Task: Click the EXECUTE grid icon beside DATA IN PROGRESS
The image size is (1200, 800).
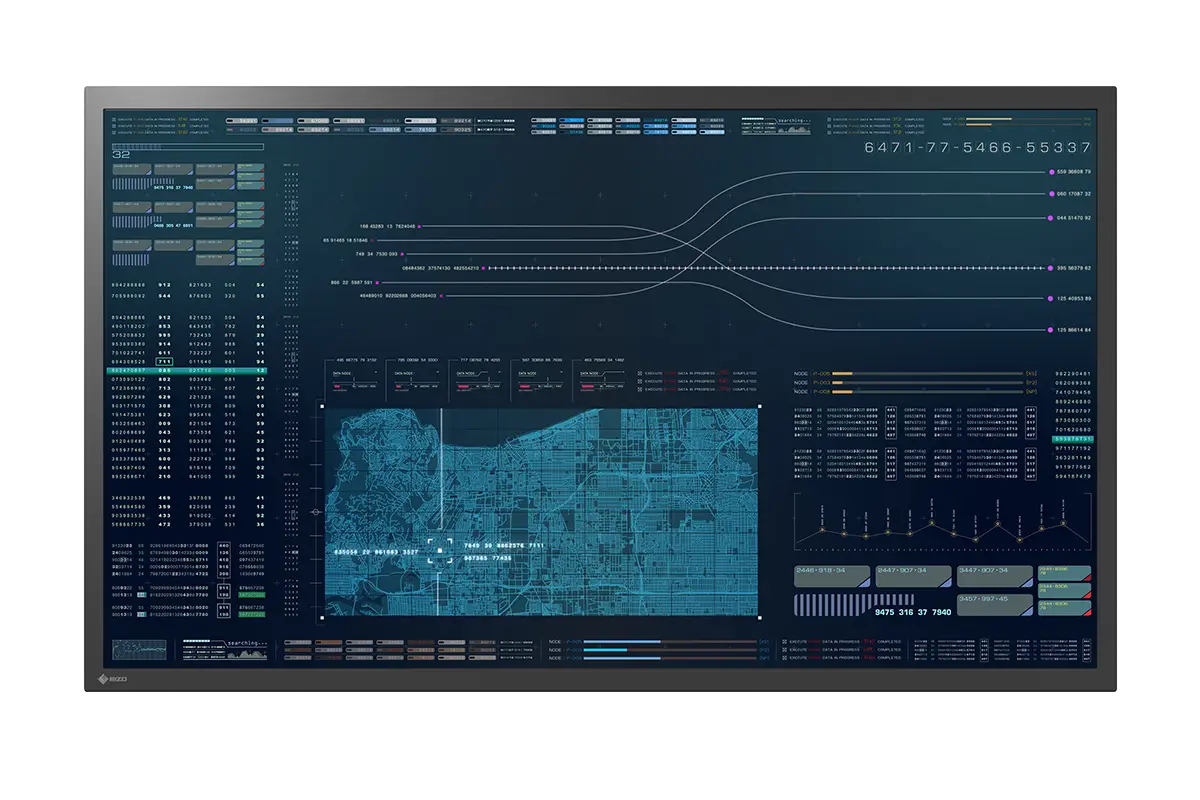Action: click(640, 373)
